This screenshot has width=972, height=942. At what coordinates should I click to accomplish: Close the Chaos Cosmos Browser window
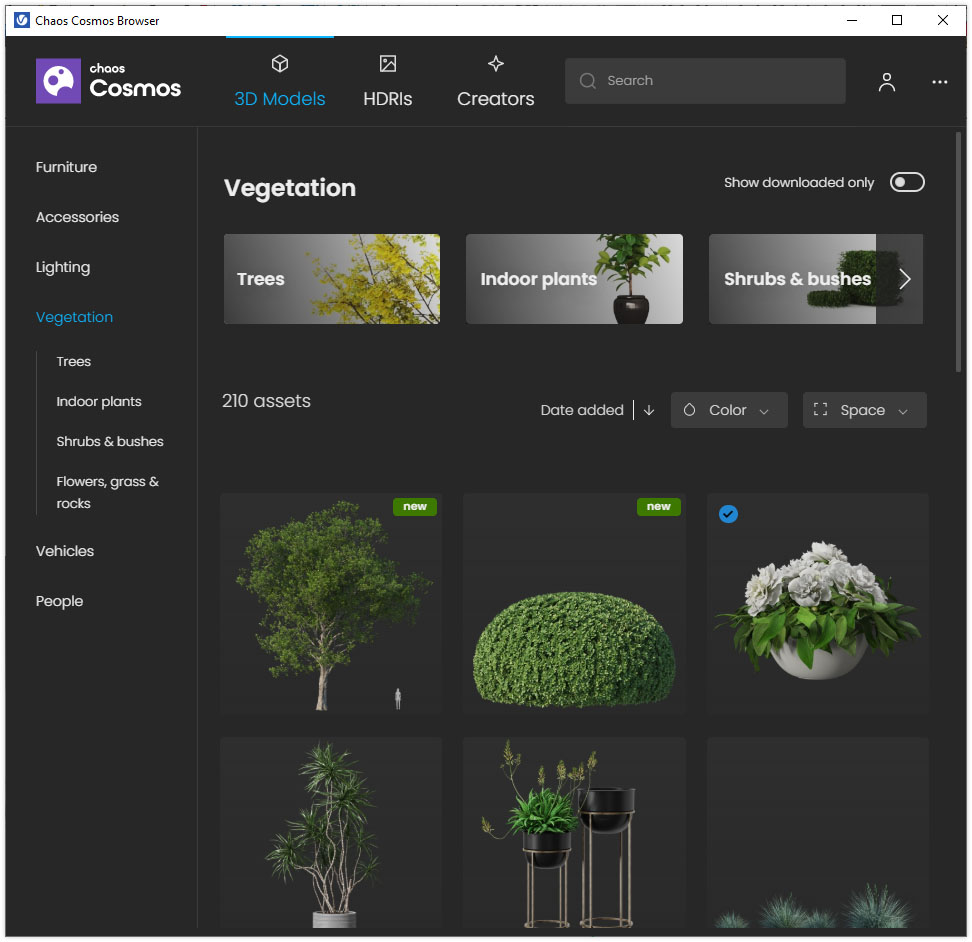point(943,20)
